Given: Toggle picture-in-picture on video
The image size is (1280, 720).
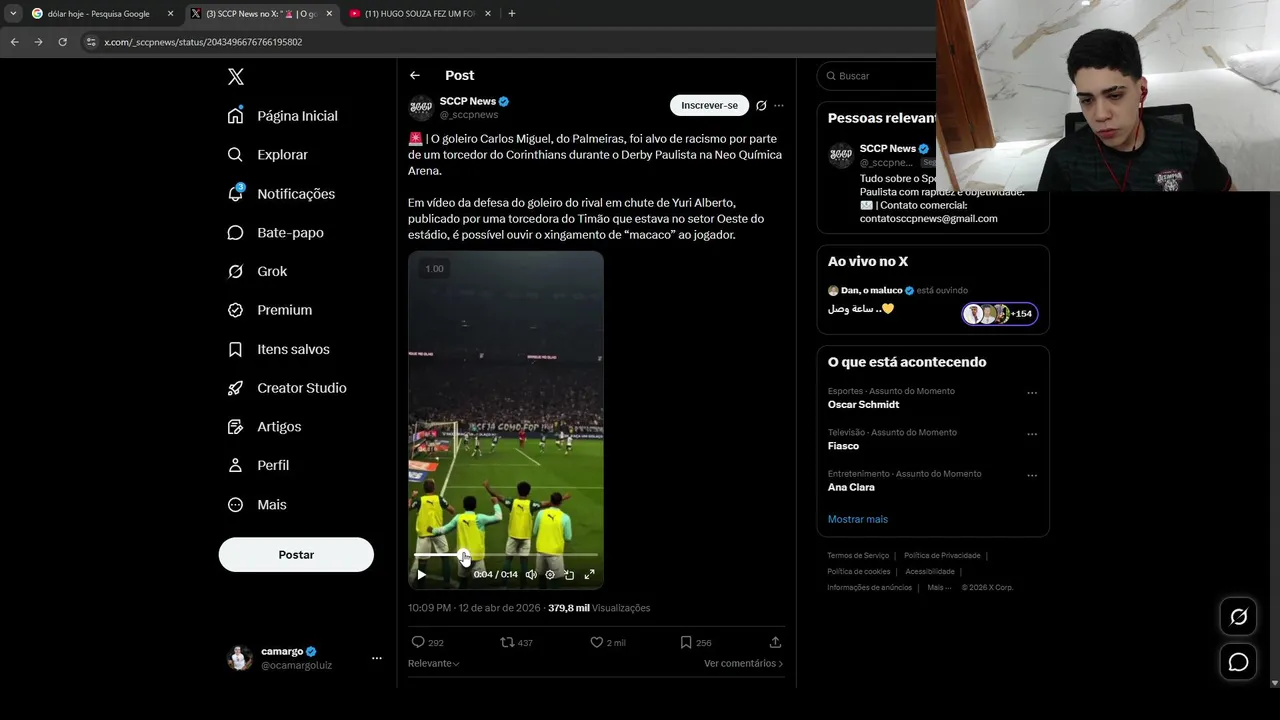Looking at the screenshot, I should 570,575.
